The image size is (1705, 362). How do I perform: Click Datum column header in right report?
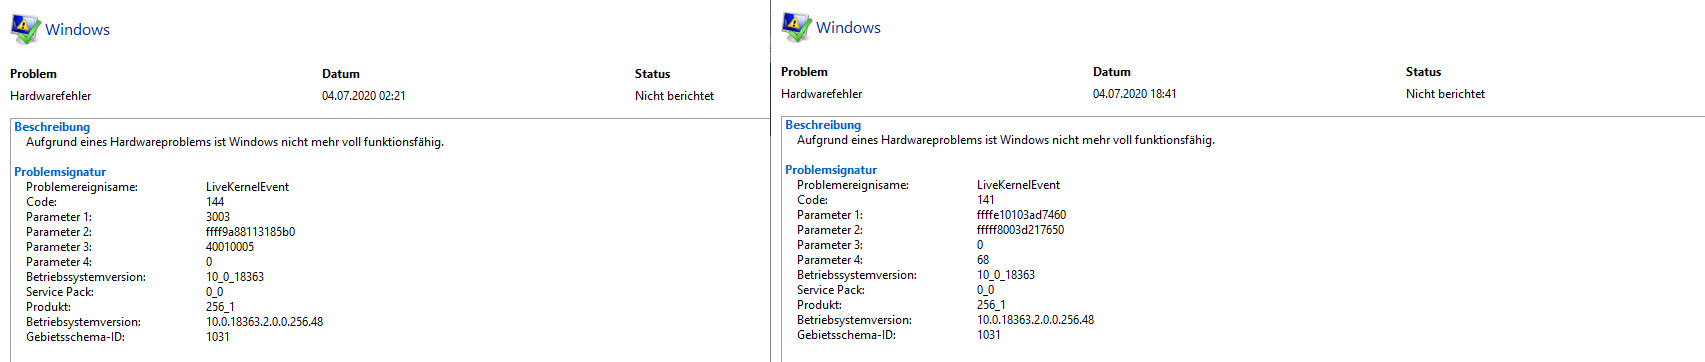pos(1112,72)
